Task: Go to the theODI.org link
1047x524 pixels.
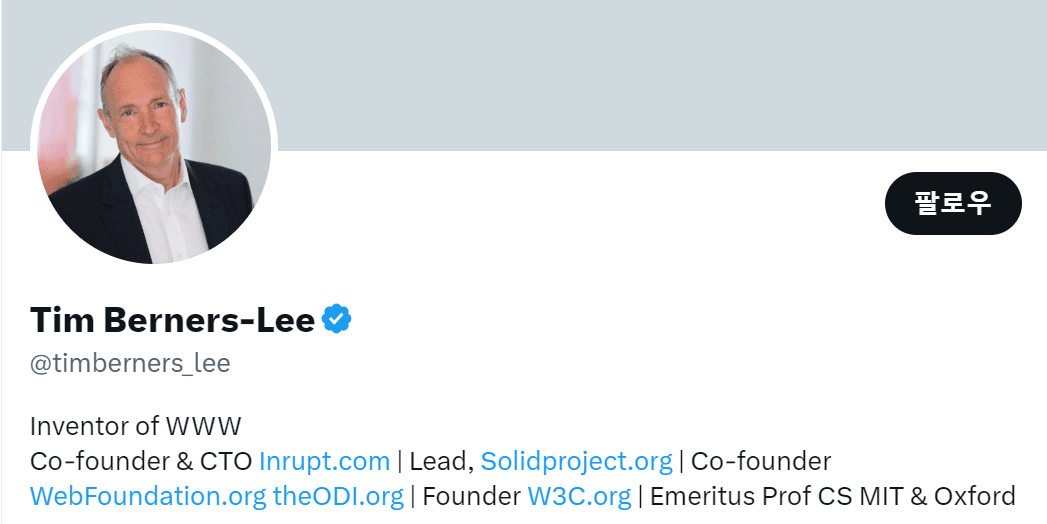Action: 338,496
